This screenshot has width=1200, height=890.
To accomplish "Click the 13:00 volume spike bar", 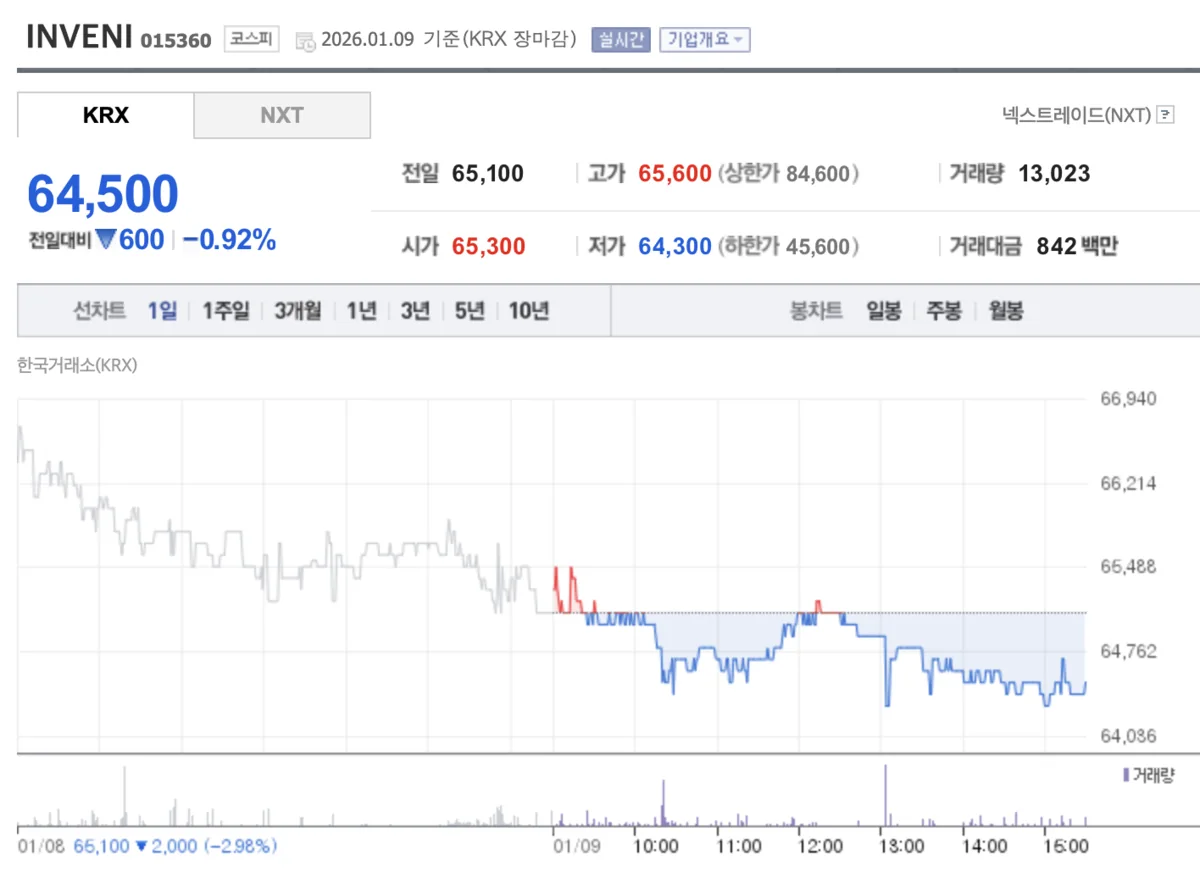I will click(x=886, y=797).
